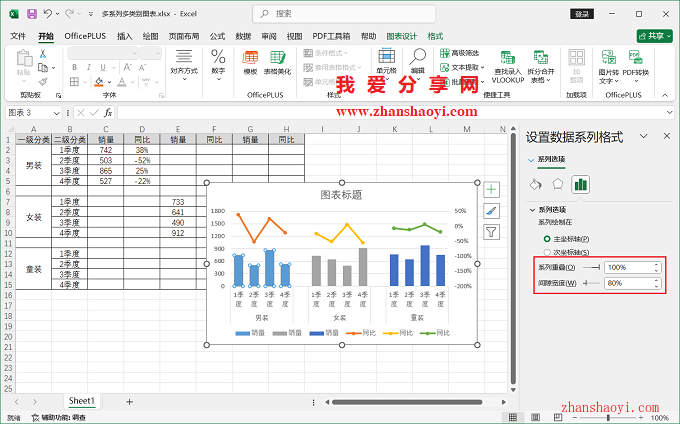Click the Font color A icon

pos(122,82)
